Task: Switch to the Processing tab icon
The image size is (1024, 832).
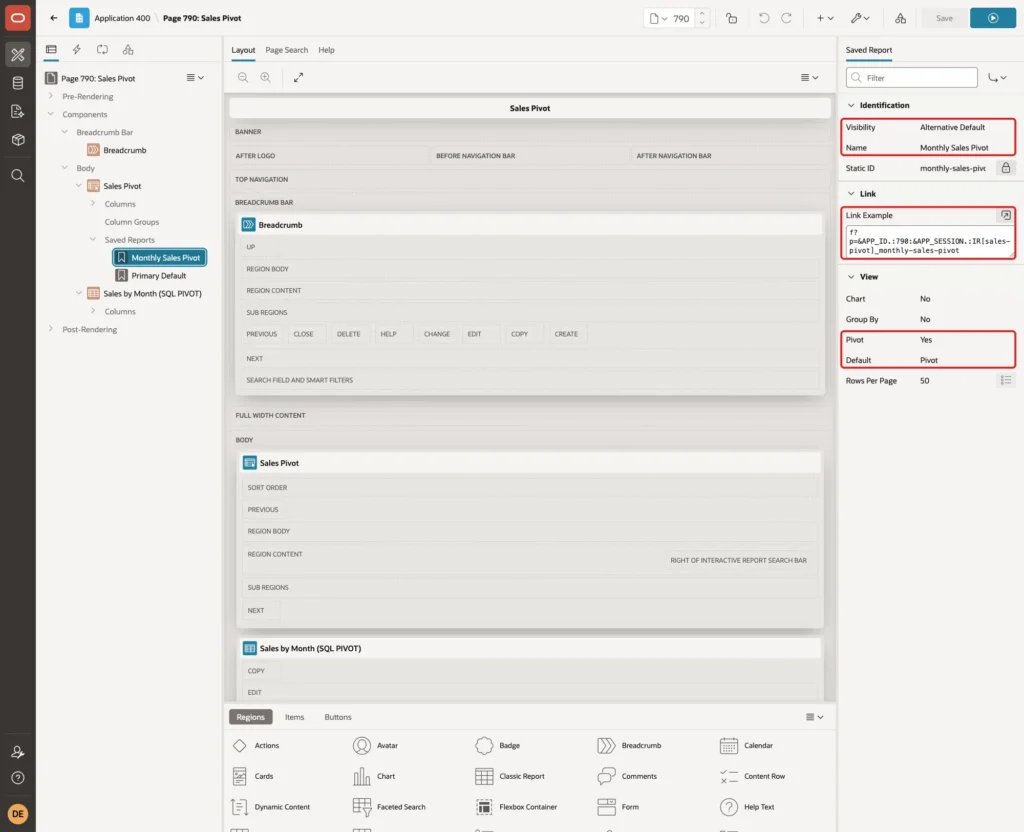Action: tap(103, 50)
